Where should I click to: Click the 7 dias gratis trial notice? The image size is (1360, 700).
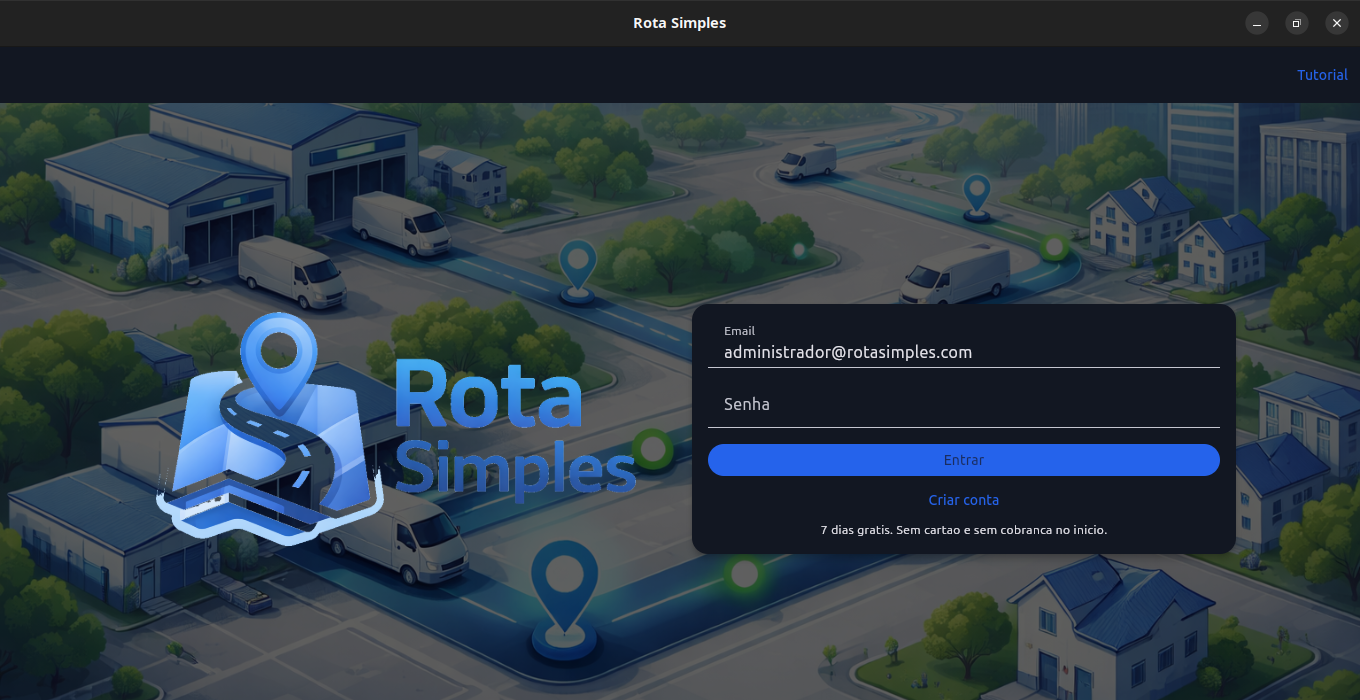963,530
